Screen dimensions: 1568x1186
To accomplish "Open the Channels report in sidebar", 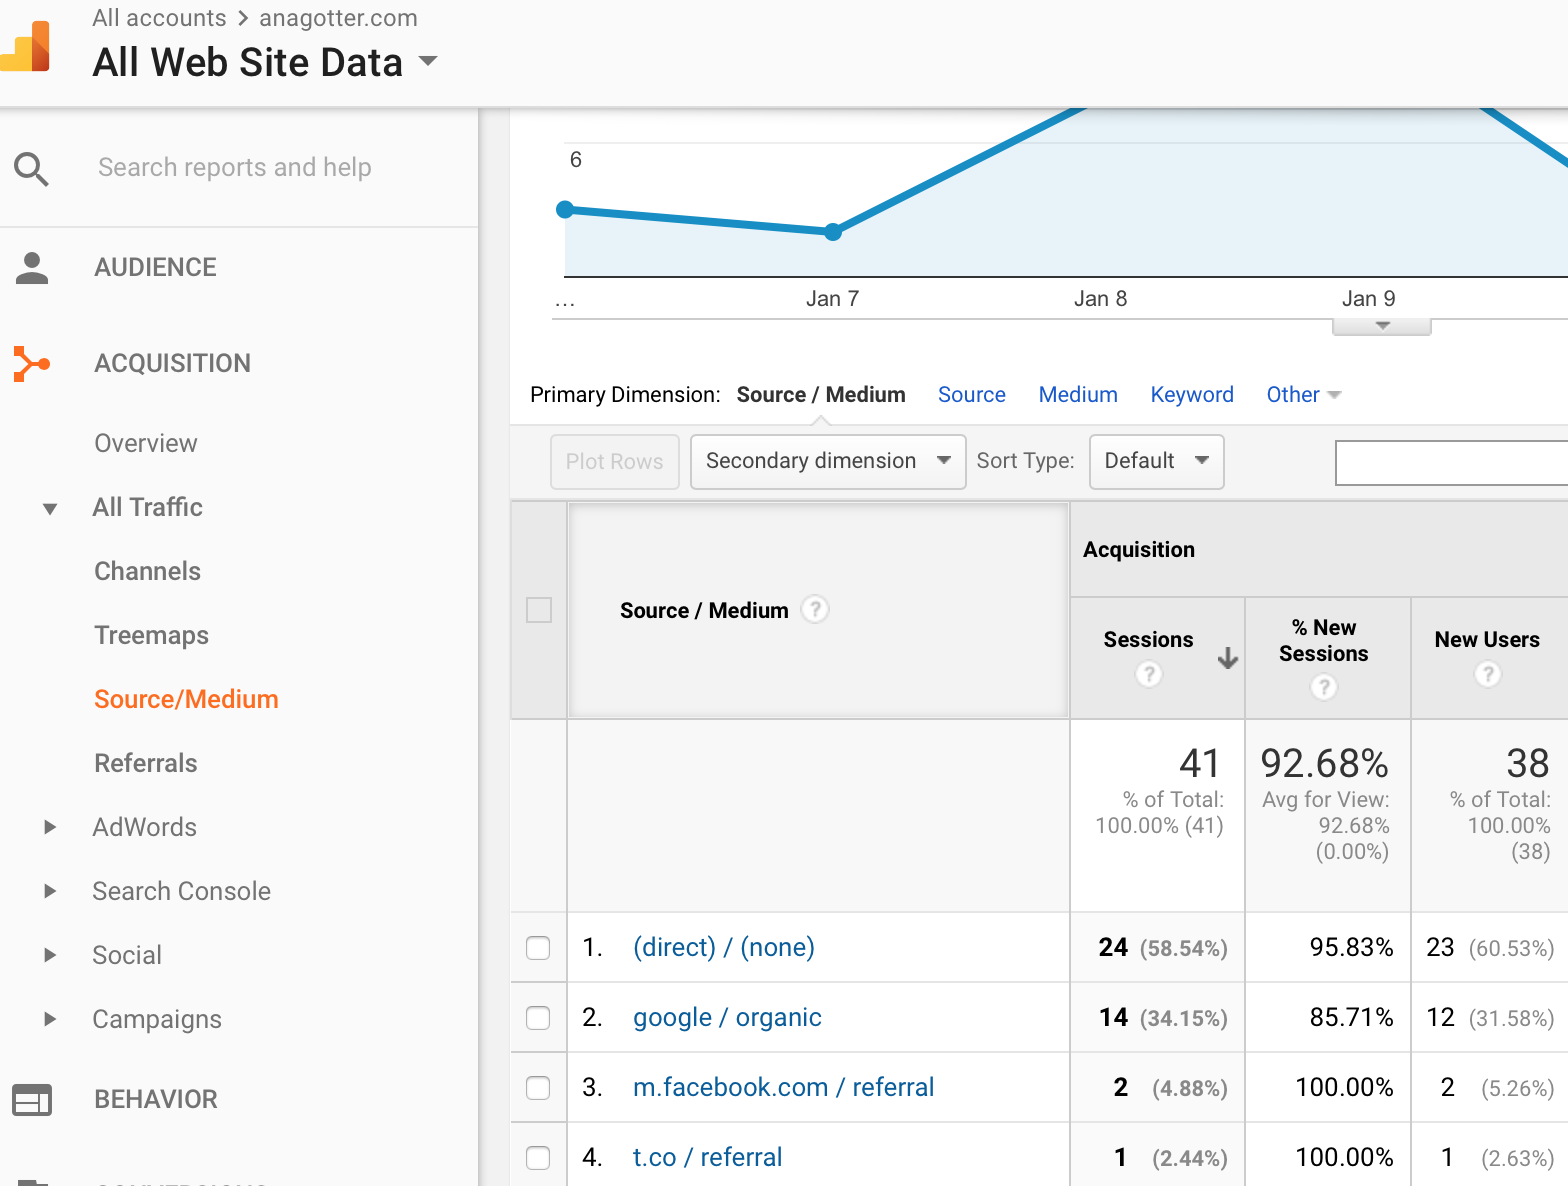I will tap(147, 571).
